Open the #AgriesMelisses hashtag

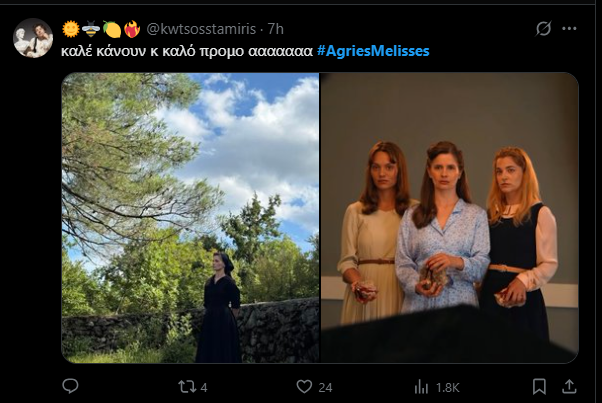[373, 50]
